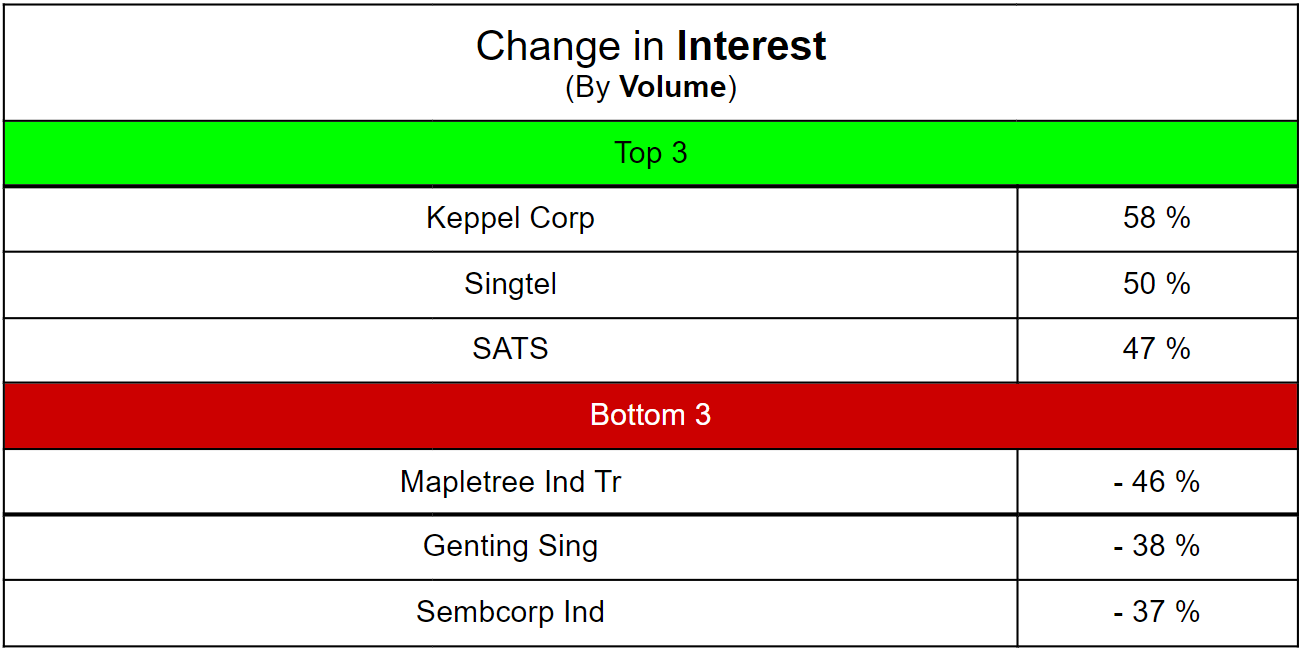Click the - 38 % value cell
Screen dimensions: 1304x653
click(x=1158, y=547)
